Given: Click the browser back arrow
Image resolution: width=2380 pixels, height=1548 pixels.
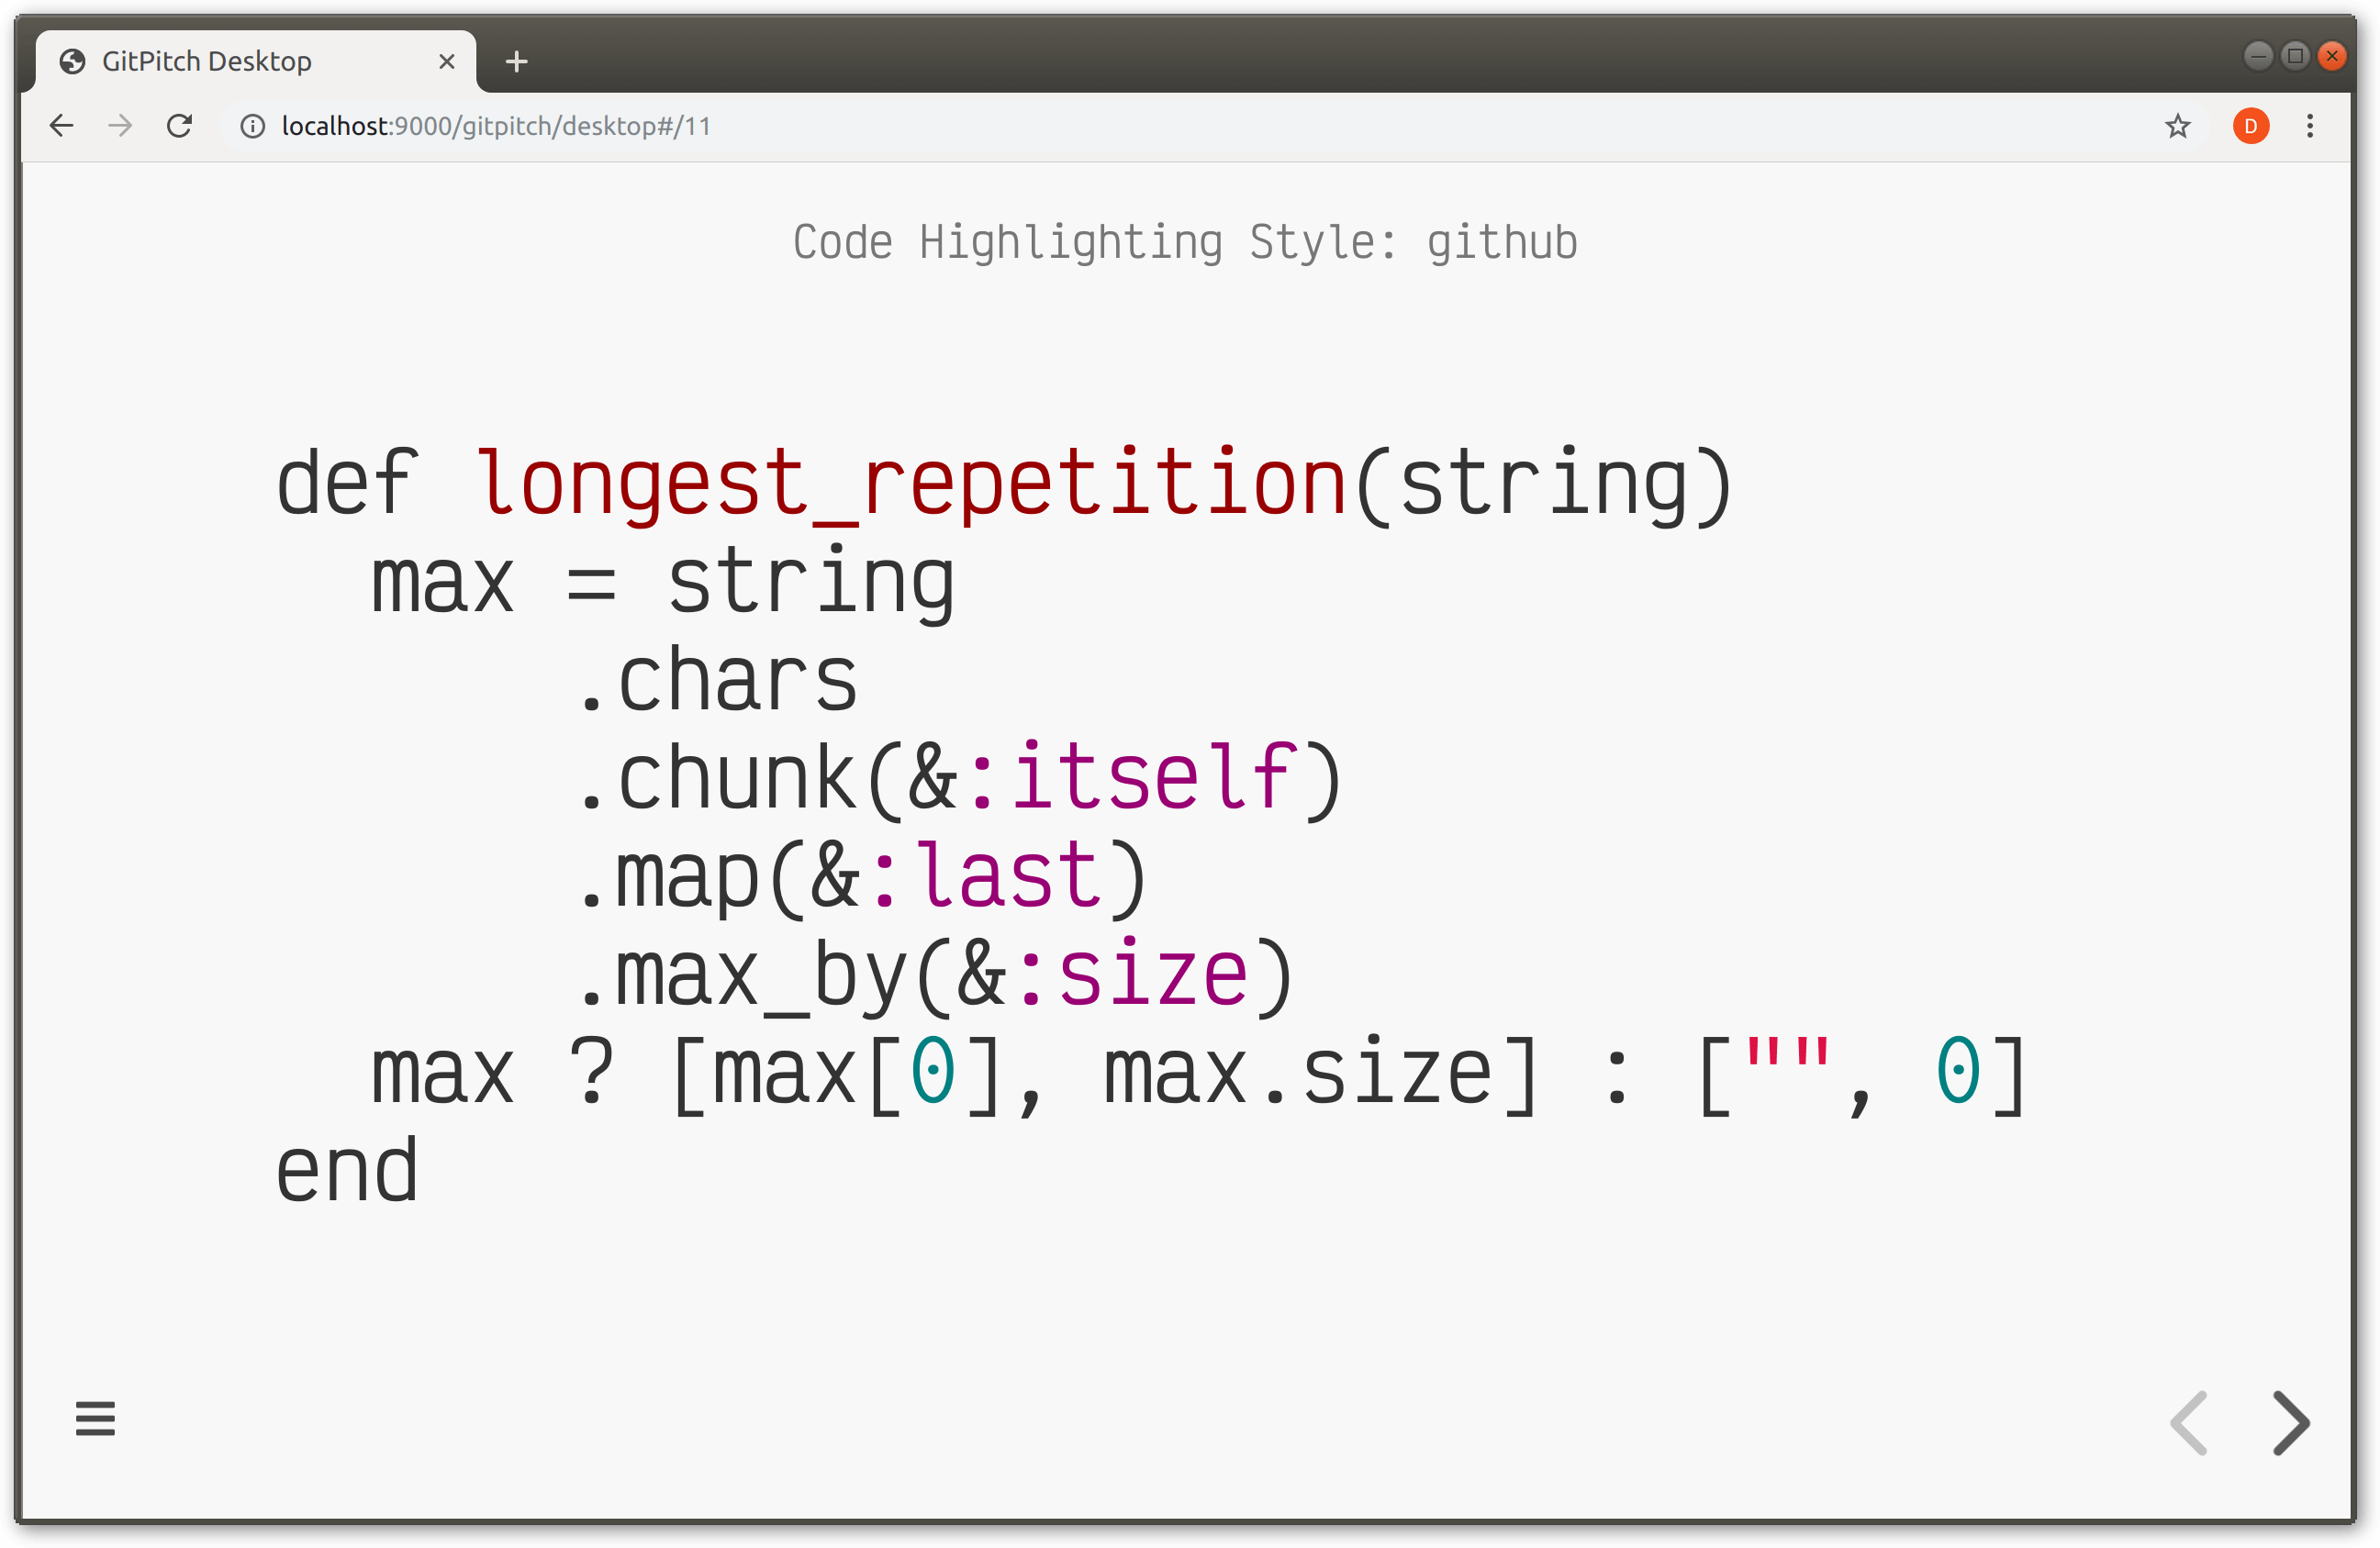Looking at the screenshot, I should pyautogui.click(x=62, y=126).
